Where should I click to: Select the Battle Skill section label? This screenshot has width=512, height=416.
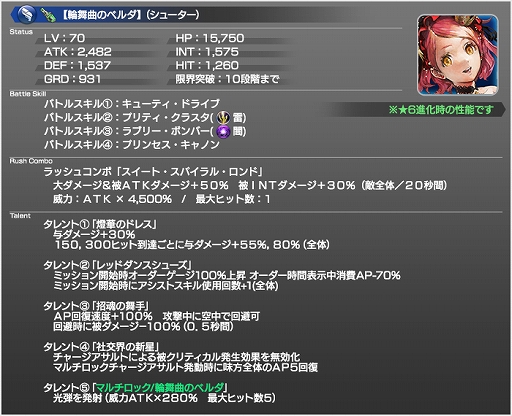[28, 94]
